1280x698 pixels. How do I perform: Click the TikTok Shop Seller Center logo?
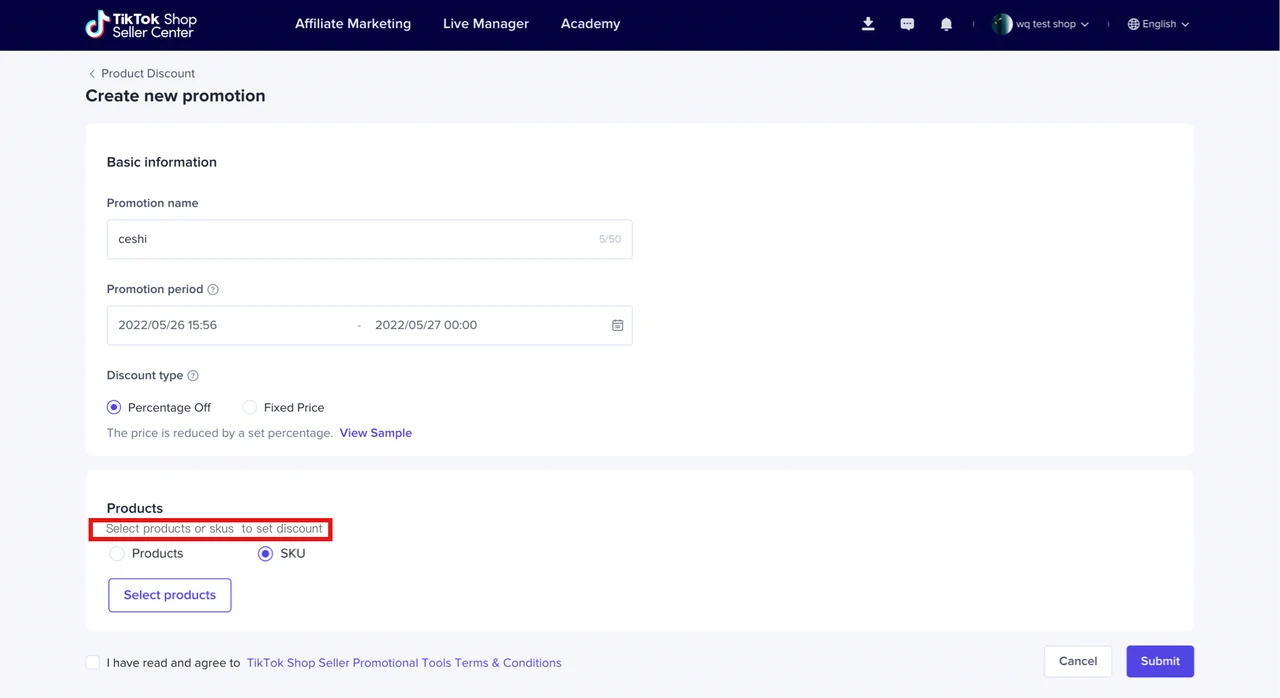click(x=141, y=25)
